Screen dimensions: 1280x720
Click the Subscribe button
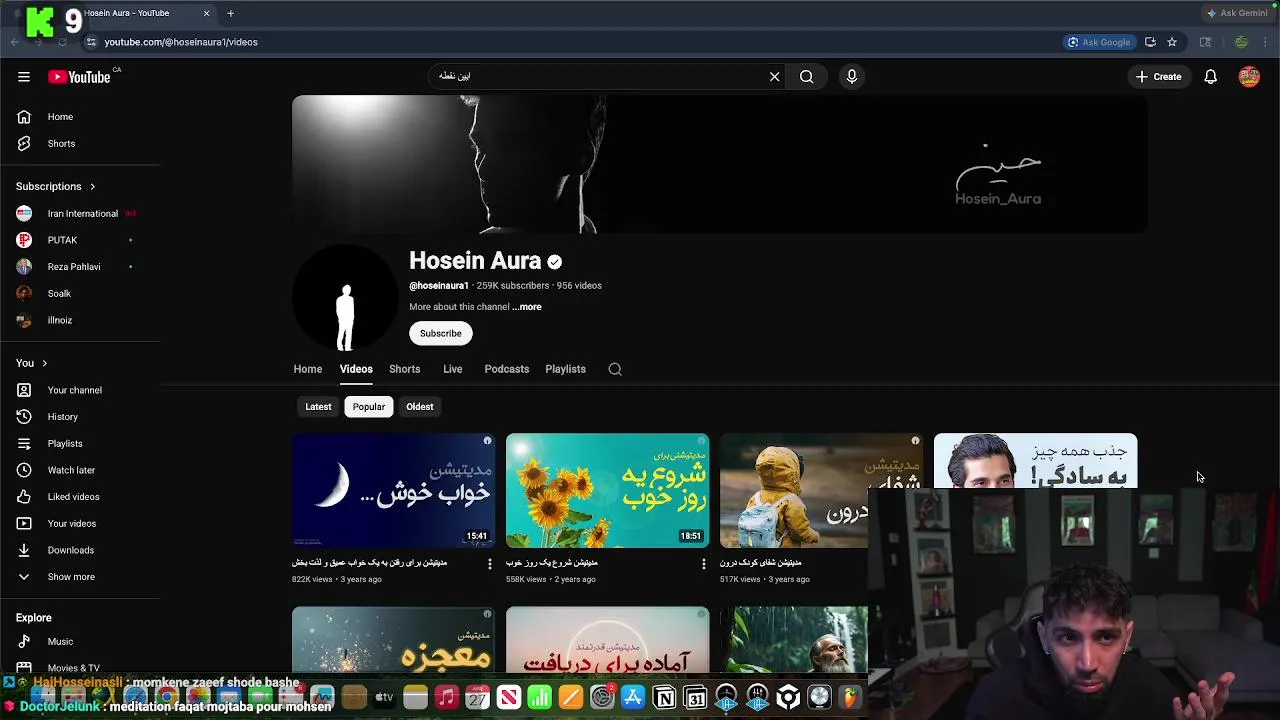click(x=440, y=333)
